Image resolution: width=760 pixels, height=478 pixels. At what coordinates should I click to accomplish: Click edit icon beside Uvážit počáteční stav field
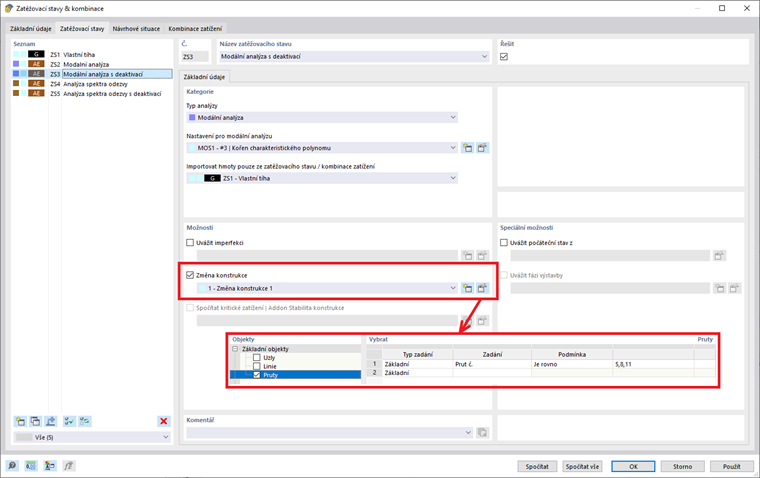(x=719, y=255)
